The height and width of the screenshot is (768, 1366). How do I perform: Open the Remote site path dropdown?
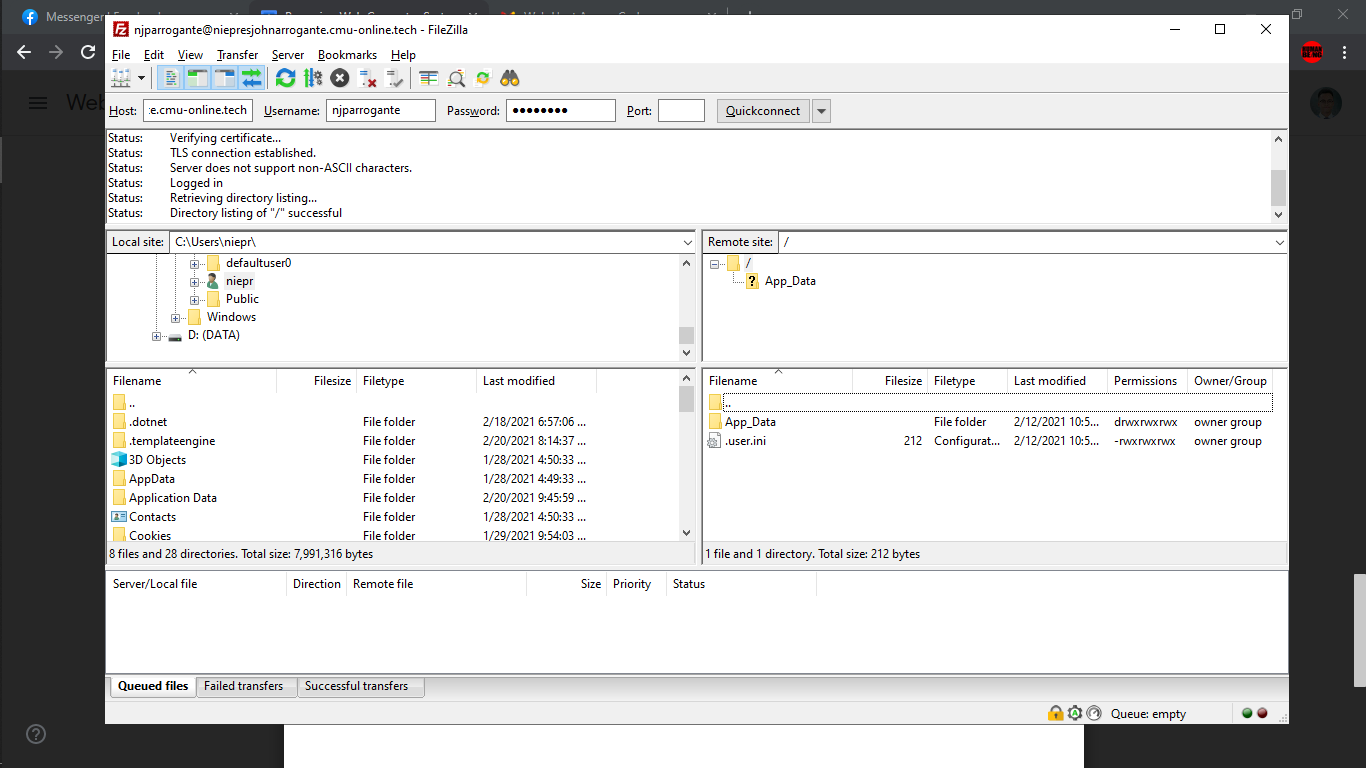coord(1279,242)
